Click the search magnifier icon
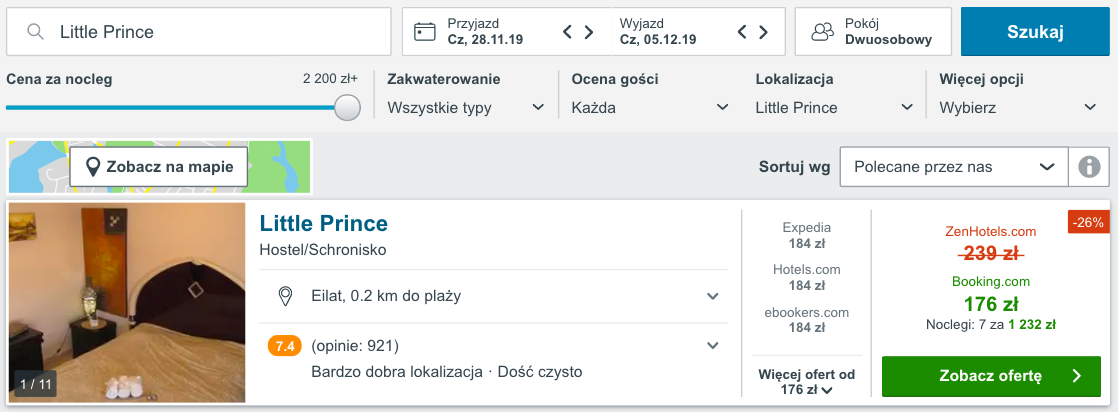The height and width of the screenshot is (412, 1118). click(36, 32)
